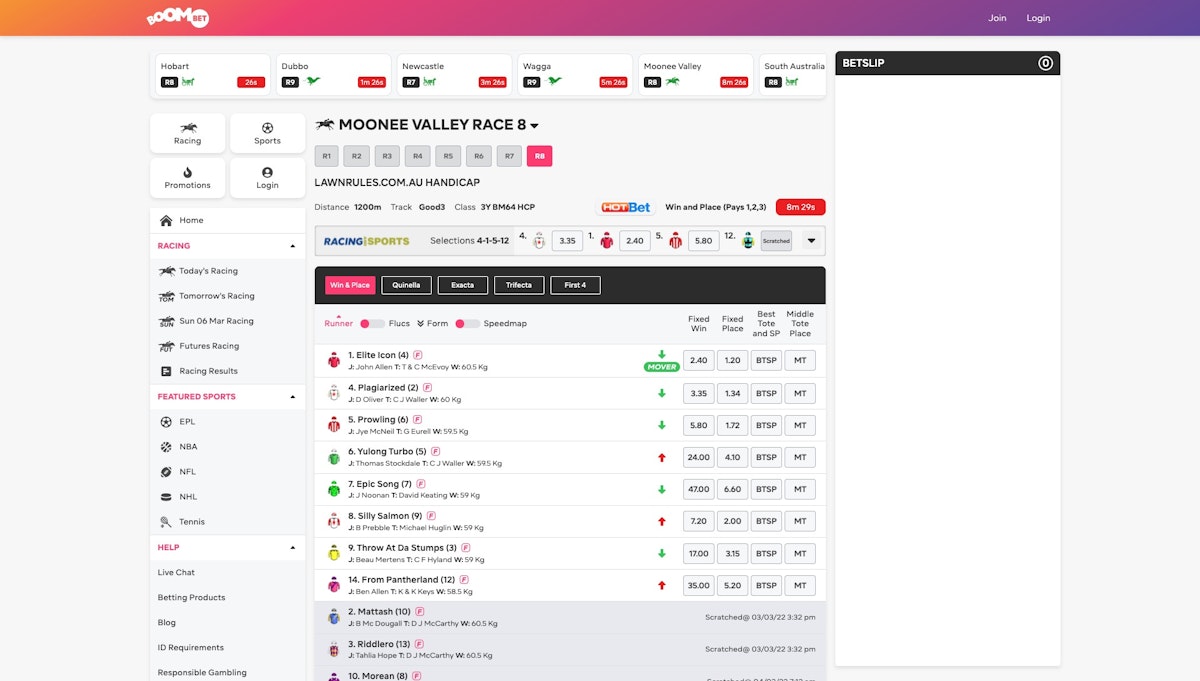Viewport: 1200px width, 681px height.
Task: Click 2.40 fixed win odds for Elite Icon
Action: (698, 361)
